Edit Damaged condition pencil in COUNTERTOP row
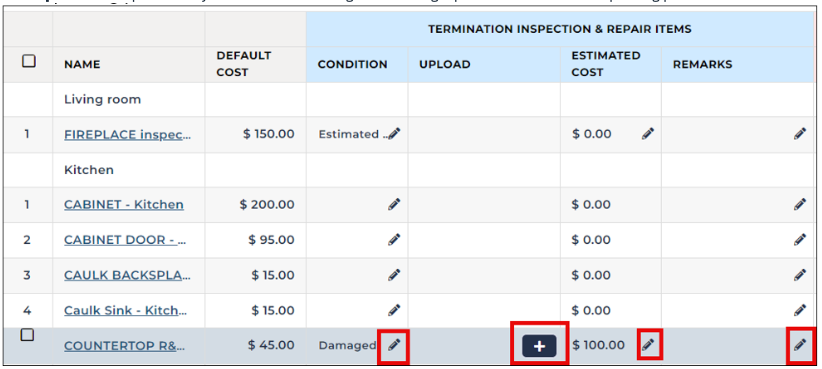Image resolution: width=822 pixels, height=369 pixels. click(x=394, y=344)
